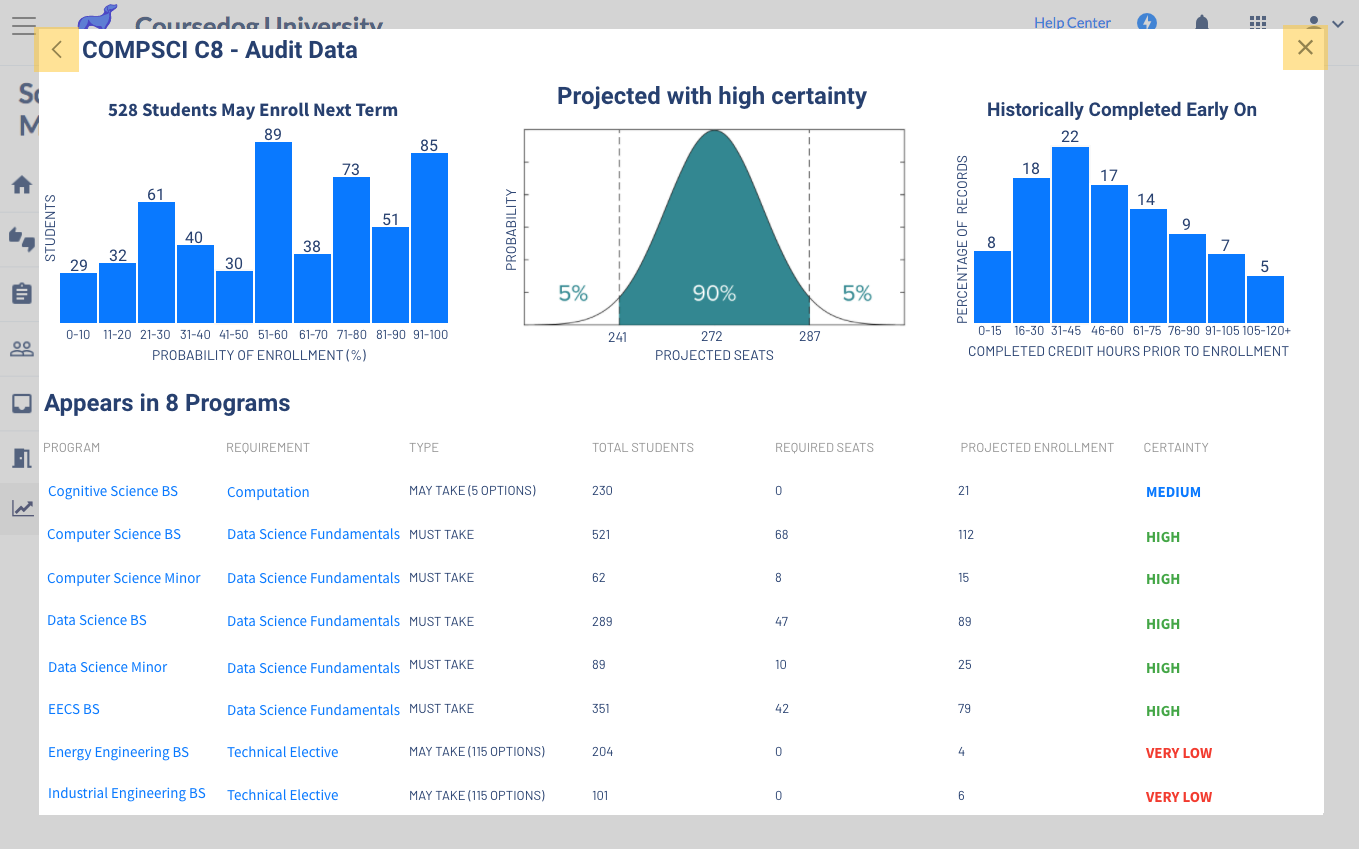
Task: Open the apps grid launcher
Action: [1258, 22]
